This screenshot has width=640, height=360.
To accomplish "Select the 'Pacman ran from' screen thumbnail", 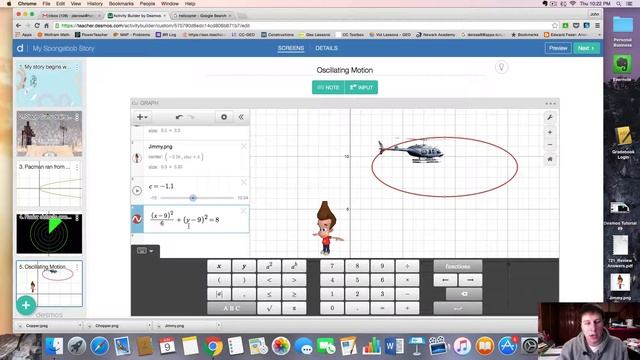I will point(49,184).
